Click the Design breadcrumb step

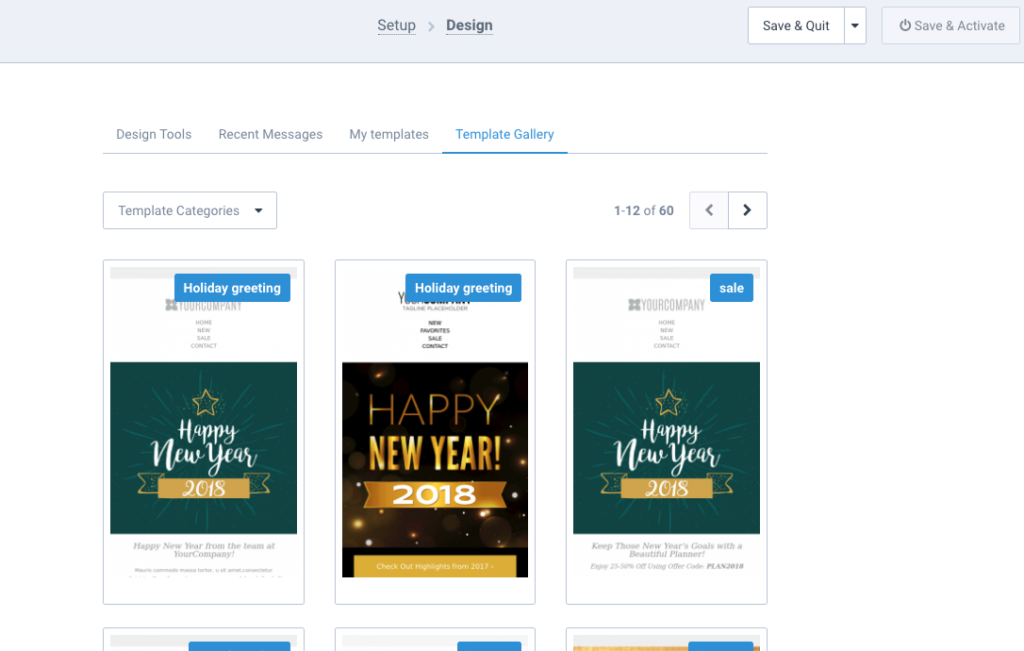point(470,25)
